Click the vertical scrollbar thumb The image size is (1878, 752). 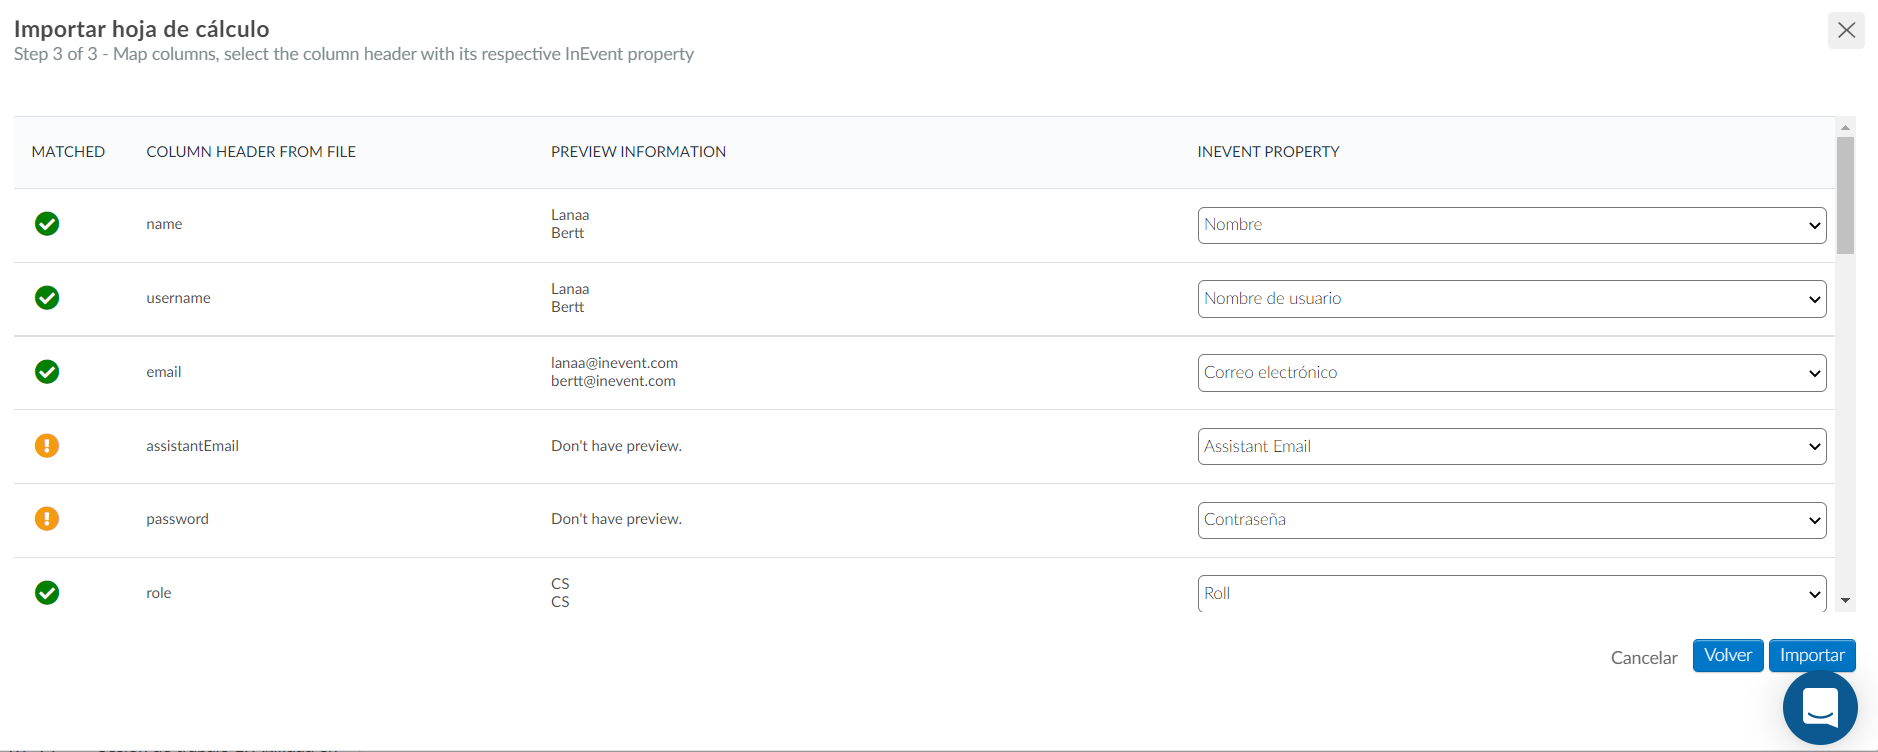coord(1846,196)
